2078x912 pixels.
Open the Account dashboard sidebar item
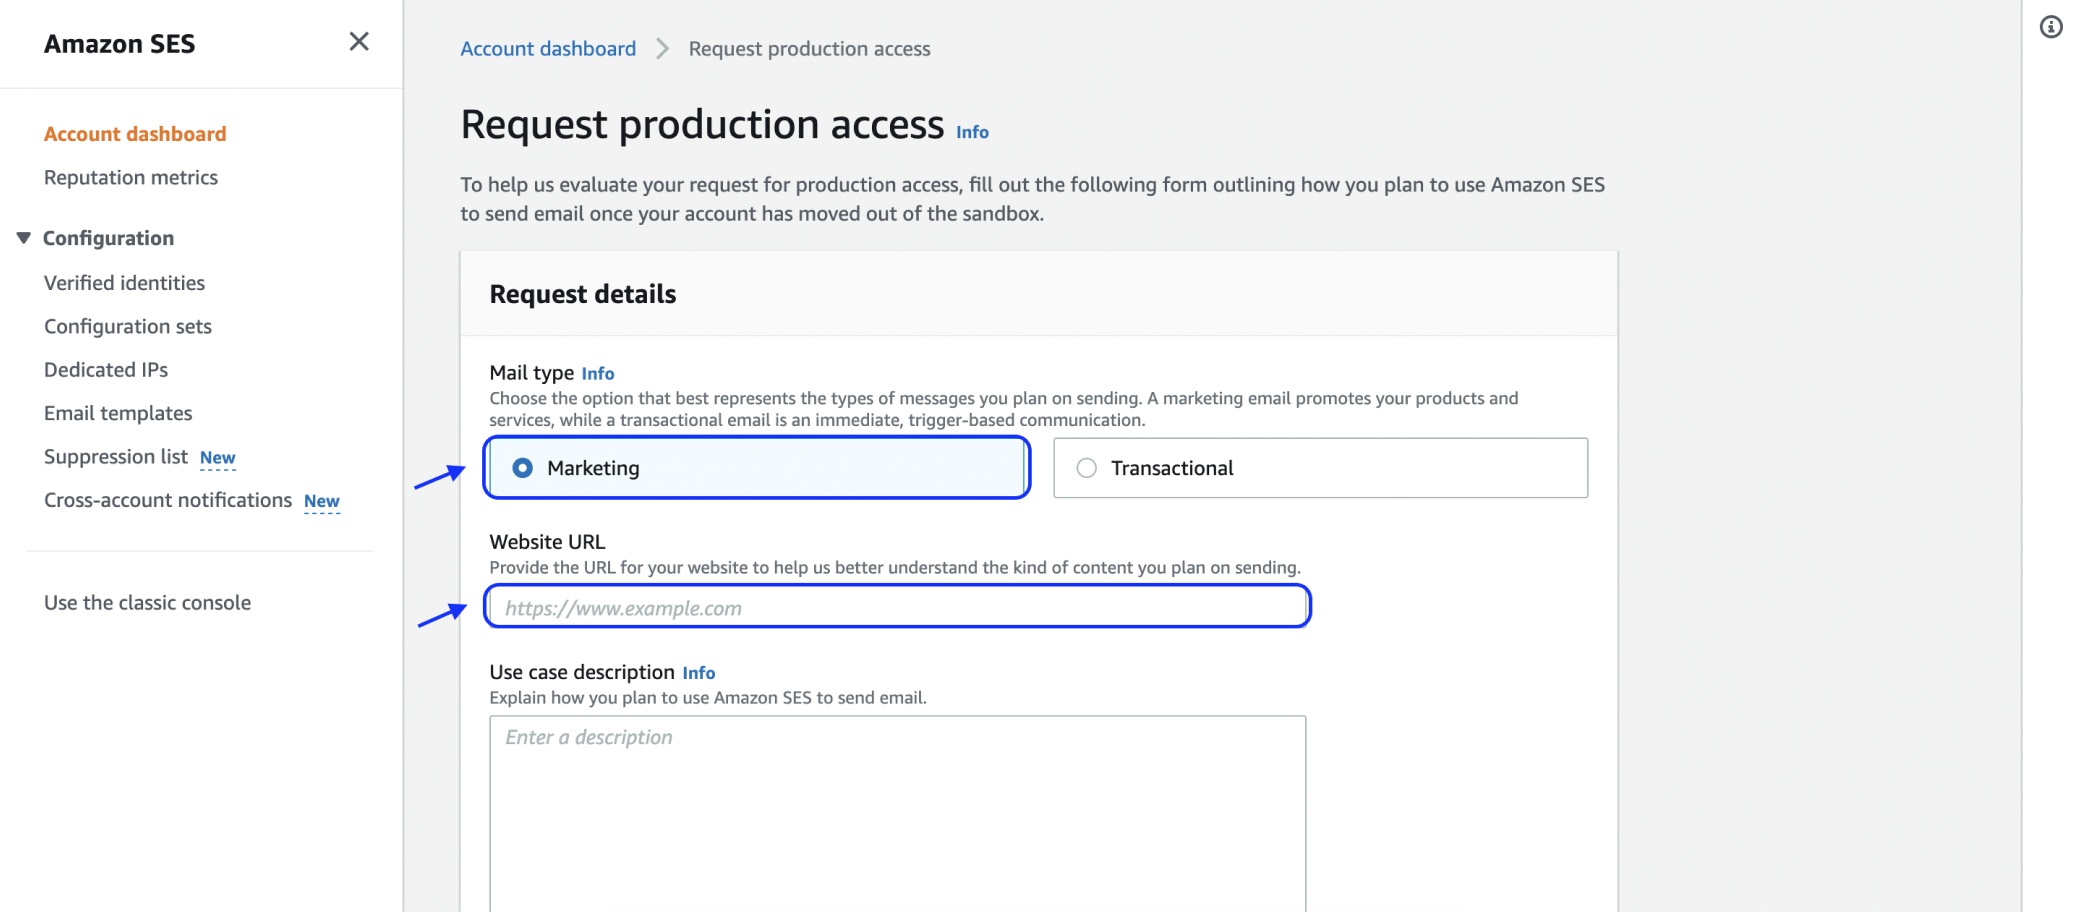coord(134,133)
